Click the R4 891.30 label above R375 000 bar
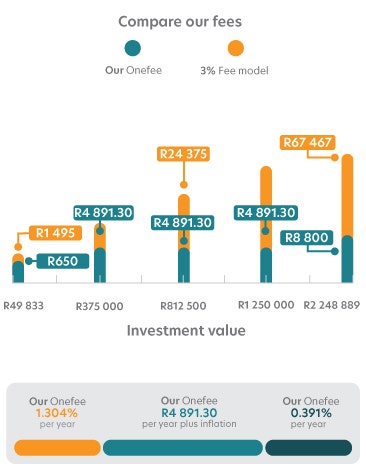The height and width of the screenshot is (475, 366). point(103,213)
